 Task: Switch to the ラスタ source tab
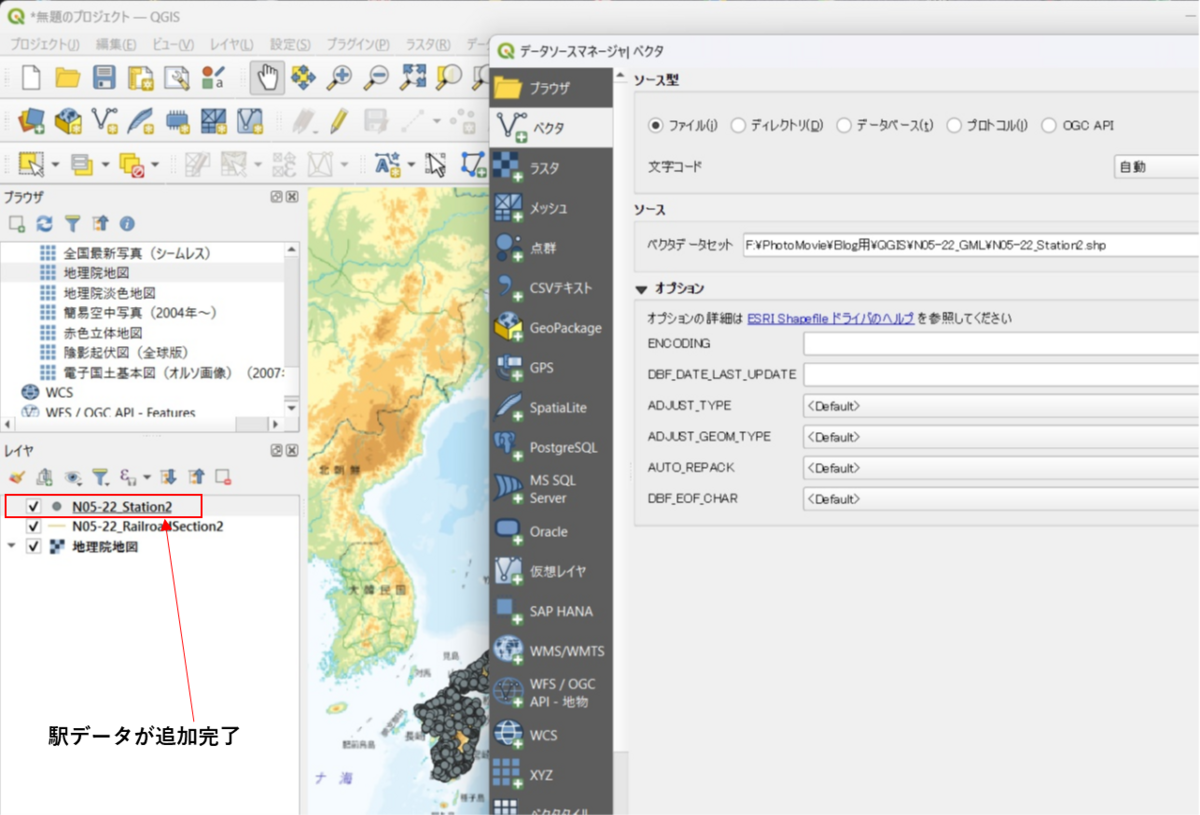pos(551,168)
